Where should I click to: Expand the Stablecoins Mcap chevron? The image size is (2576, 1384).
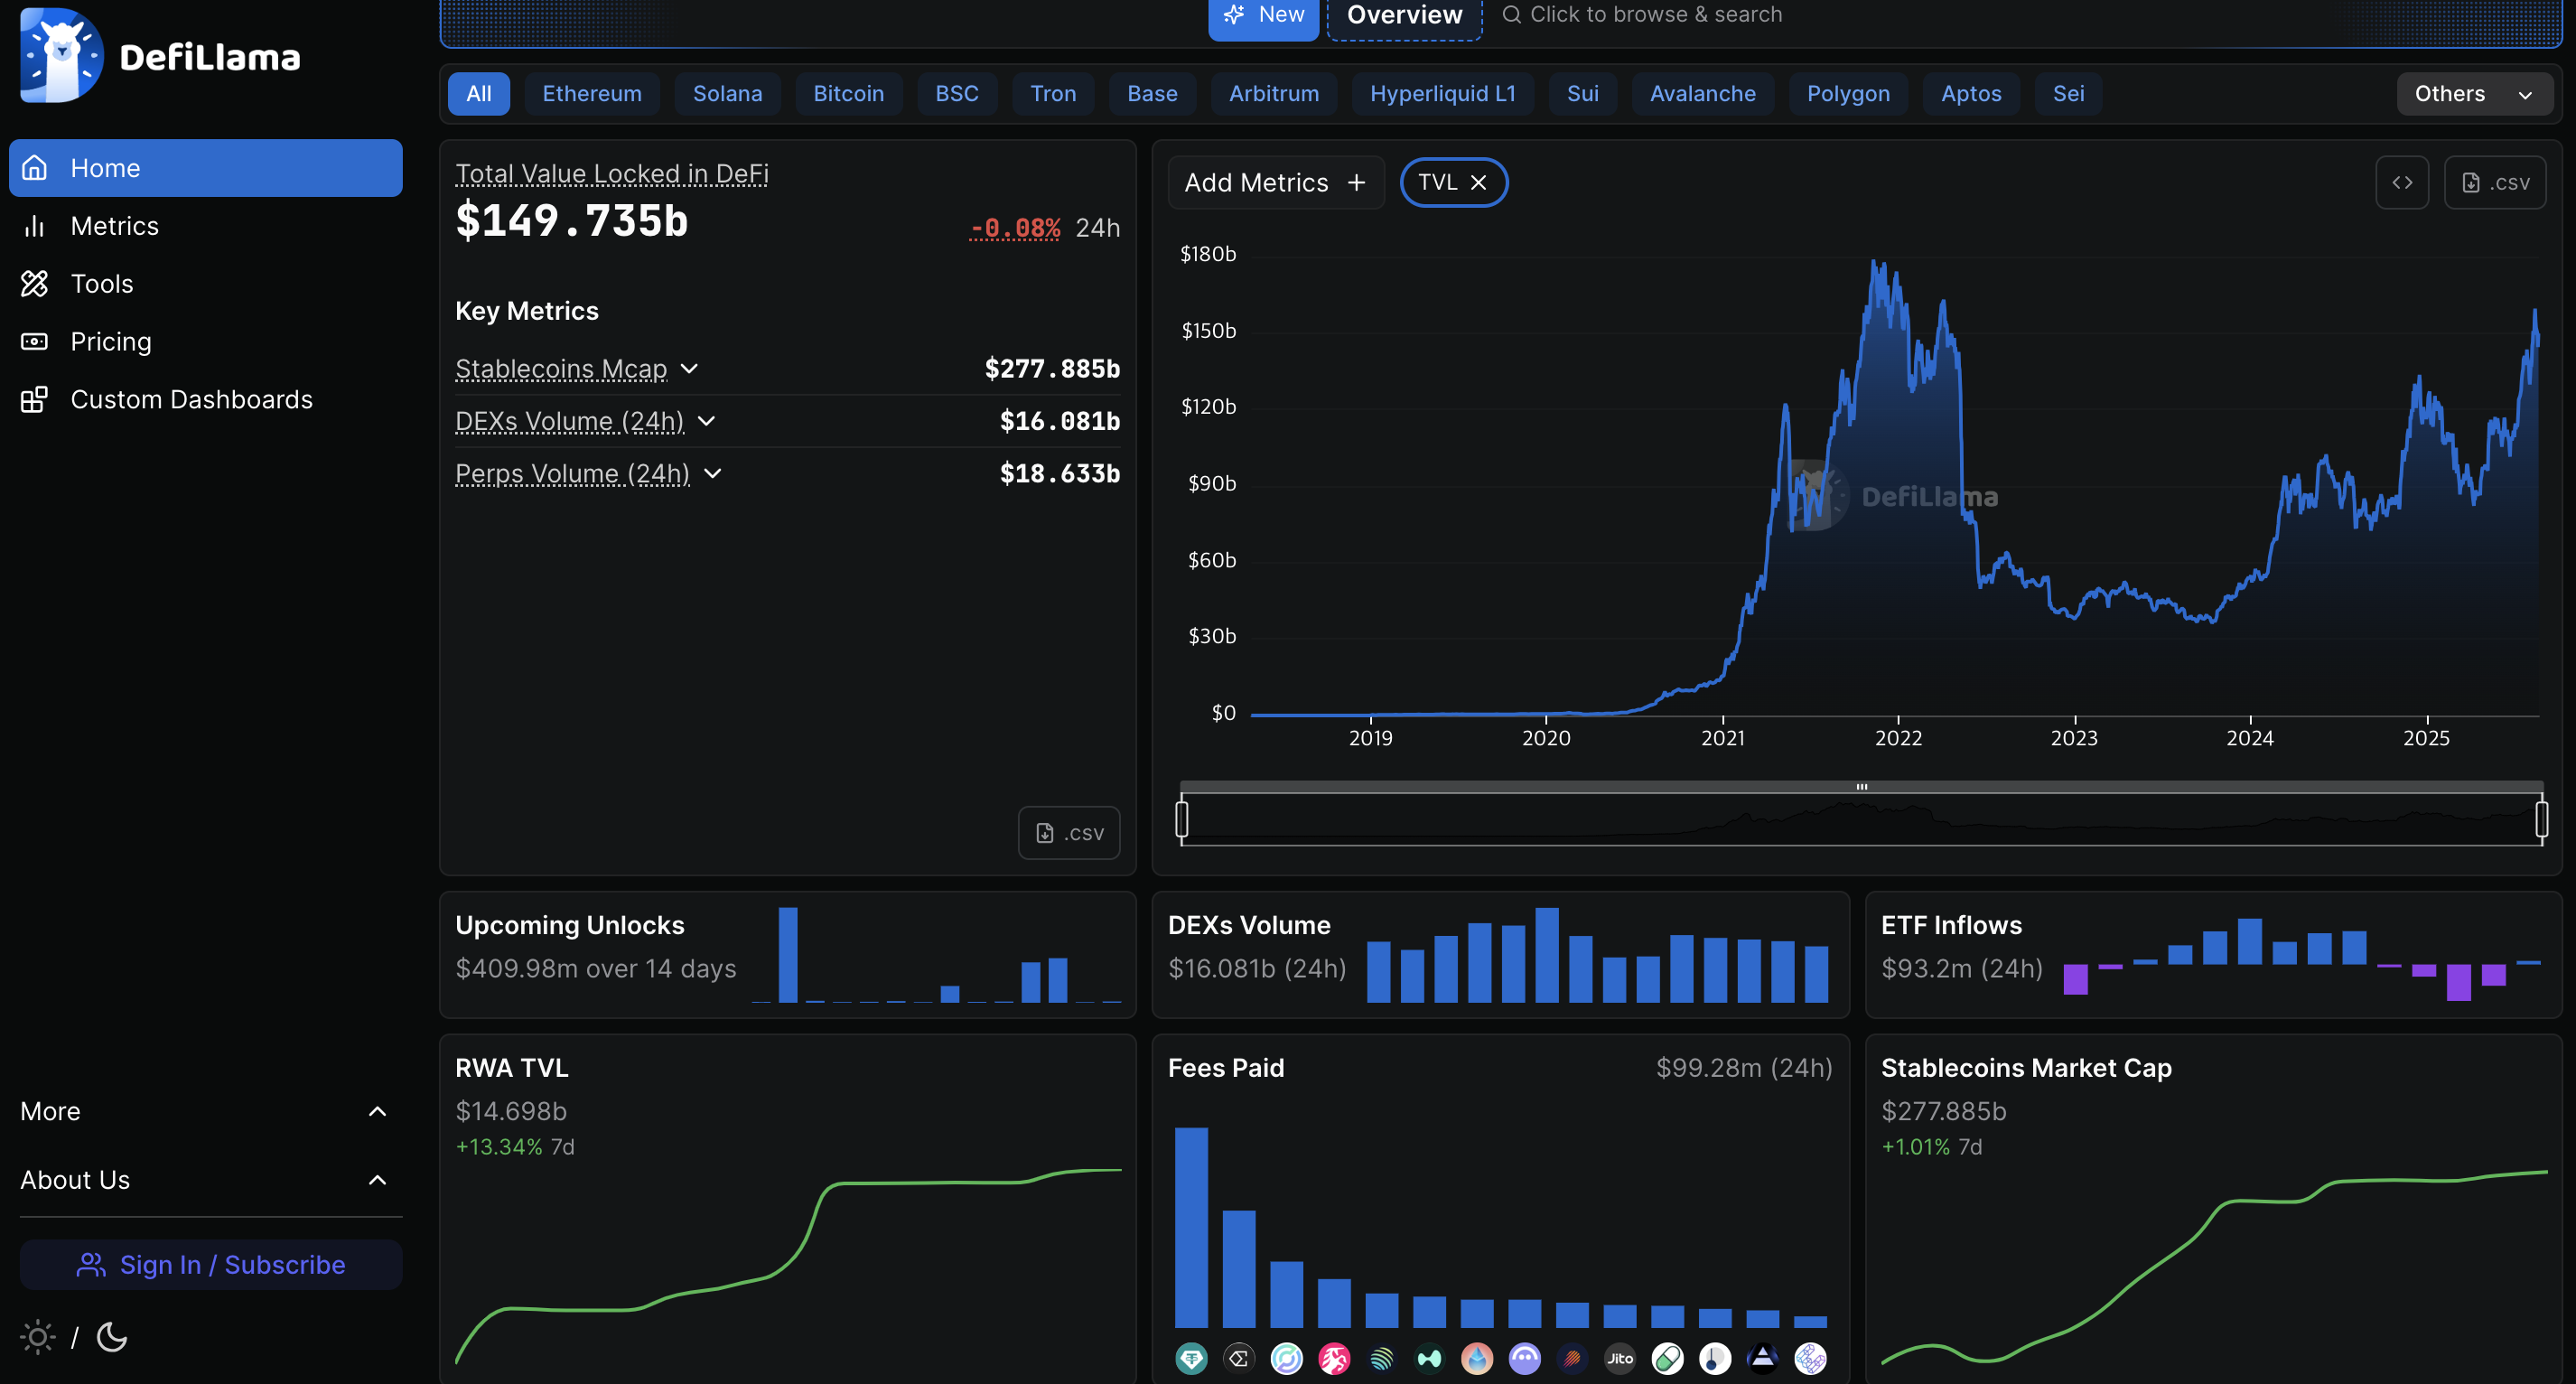[x=689, y=369]
